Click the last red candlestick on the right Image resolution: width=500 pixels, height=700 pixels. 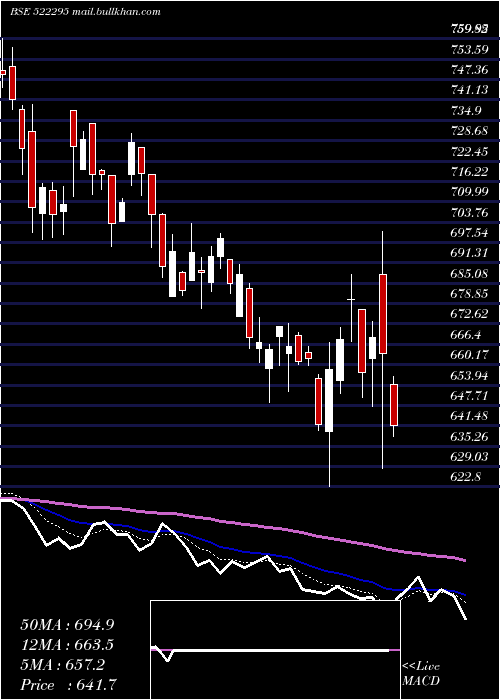394,404
